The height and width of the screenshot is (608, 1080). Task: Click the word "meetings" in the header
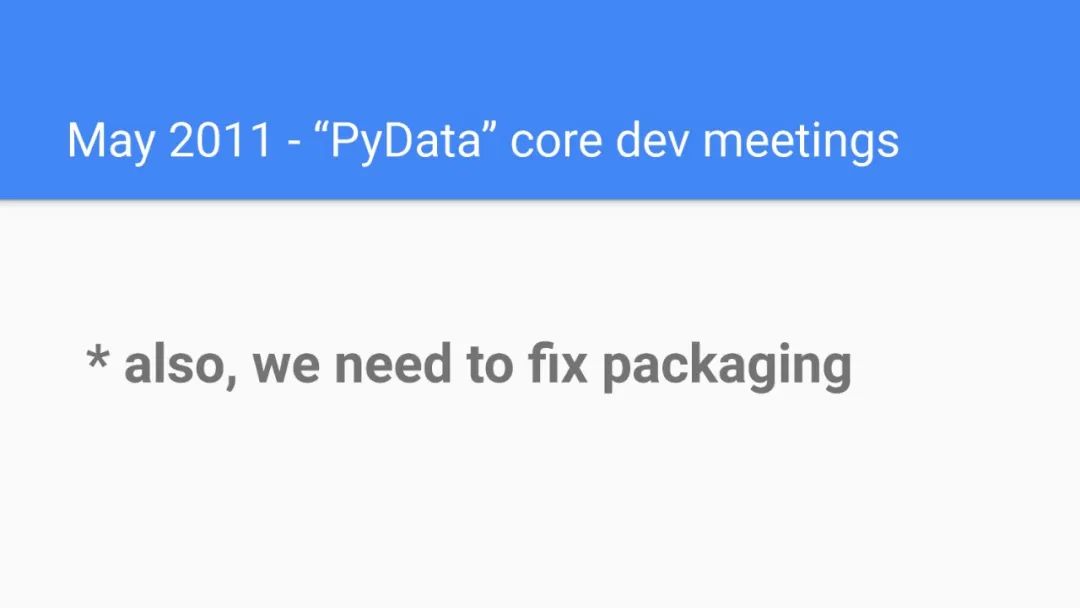pos(800,143)
